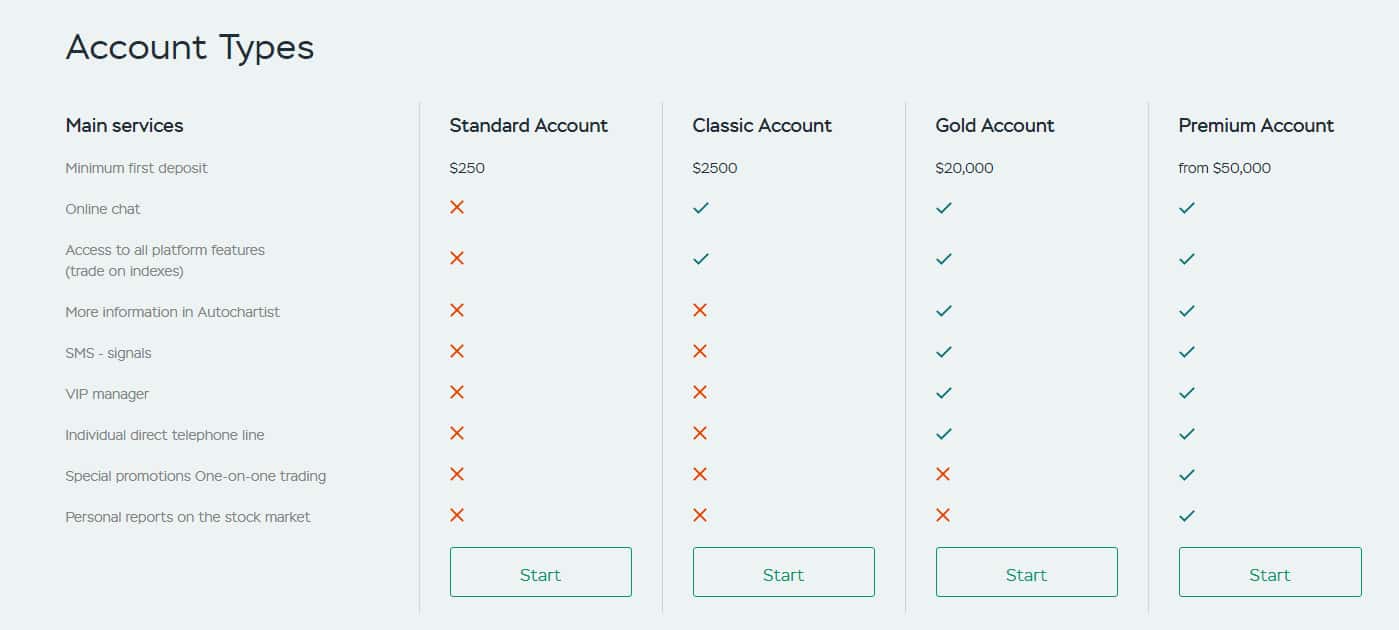Viewport: 1399px width, 630px height.
Task: Select Start for the Premium Account
Action: pyautogui.click(x=1269, y=572)
